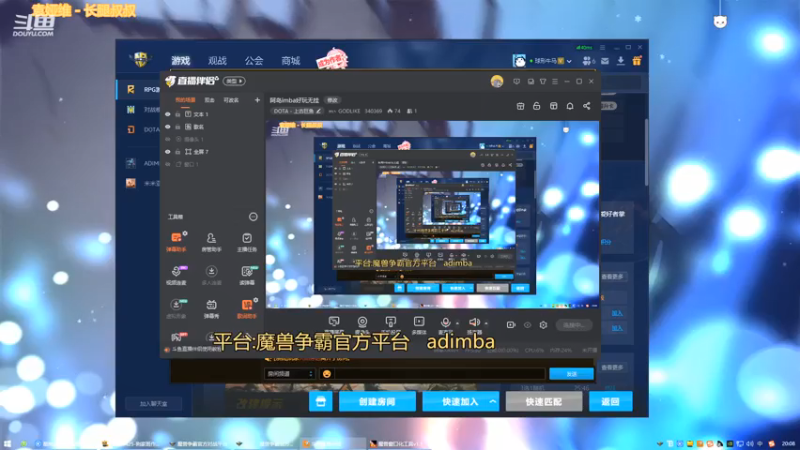Collapse the 工具箱 toolbox with round button
800x450 pixels.
(x=253, y=217)
